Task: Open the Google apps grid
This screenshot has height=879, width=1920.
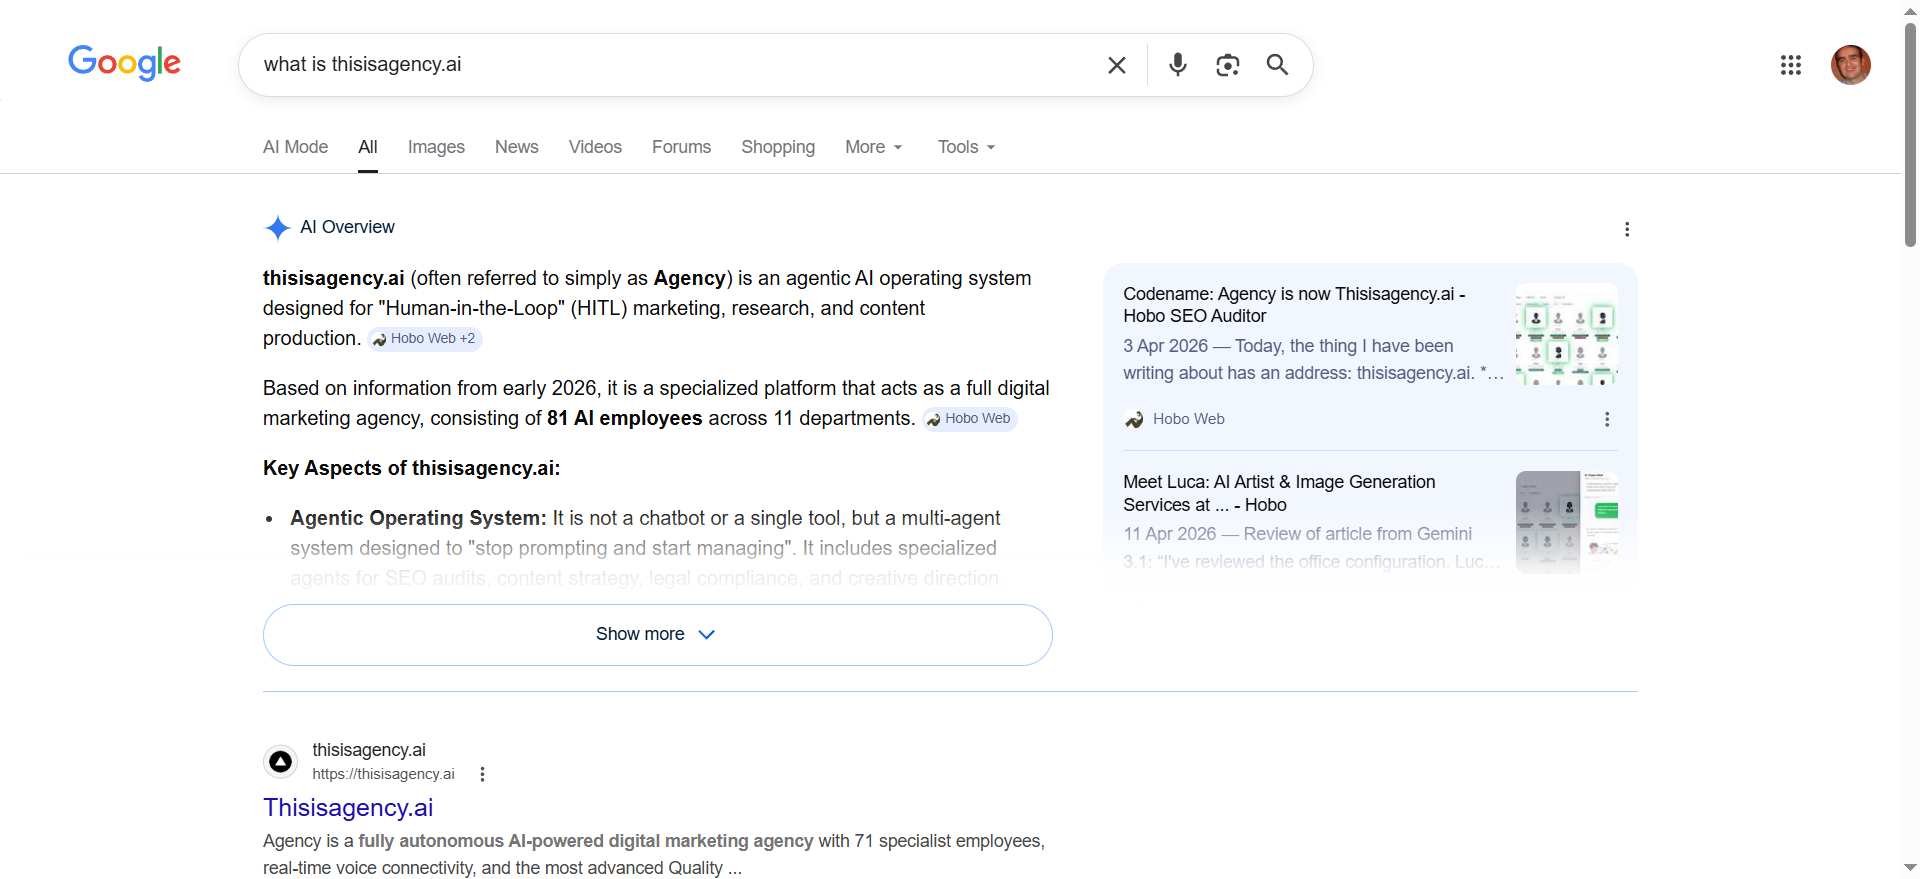Action: tap(1790, 65)
